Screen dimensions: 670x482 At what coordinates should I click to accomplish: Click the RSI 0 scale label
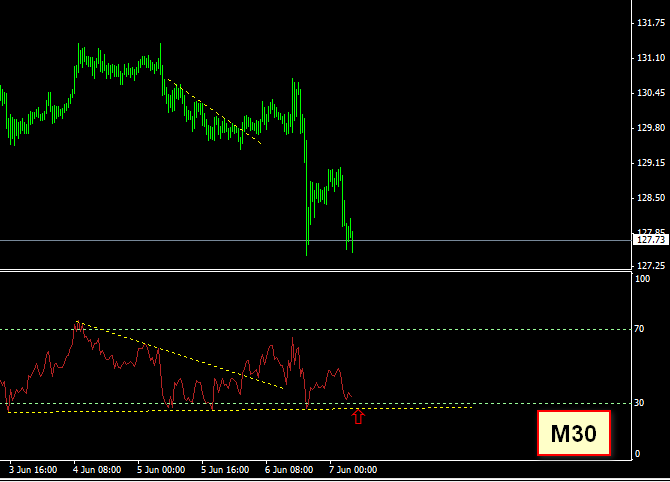(638, 454)
